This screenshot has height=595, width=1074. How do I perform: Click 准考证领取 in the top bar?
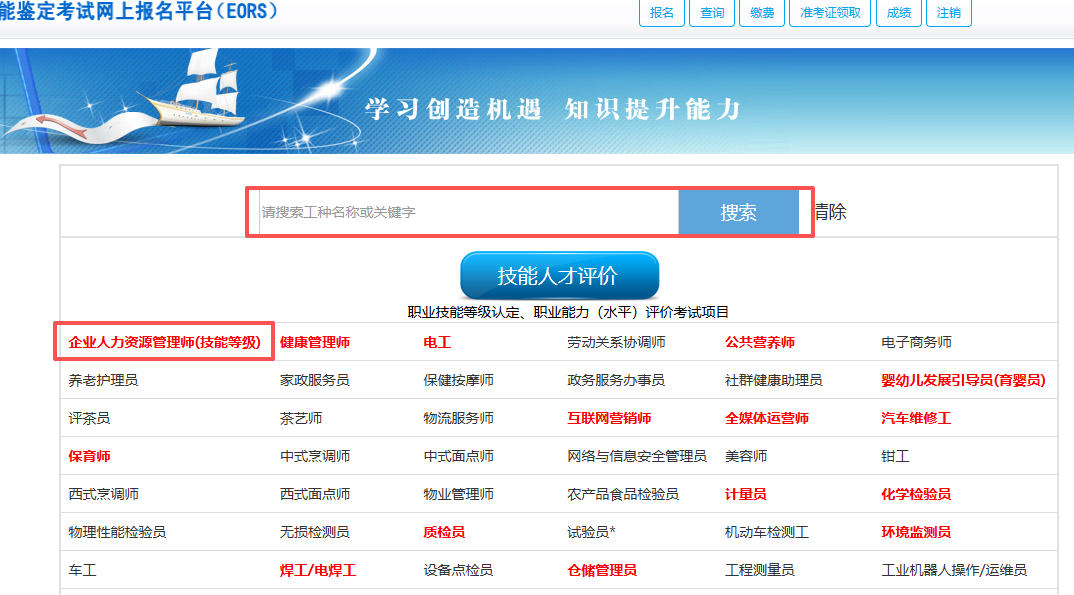[x=830, y=13]
